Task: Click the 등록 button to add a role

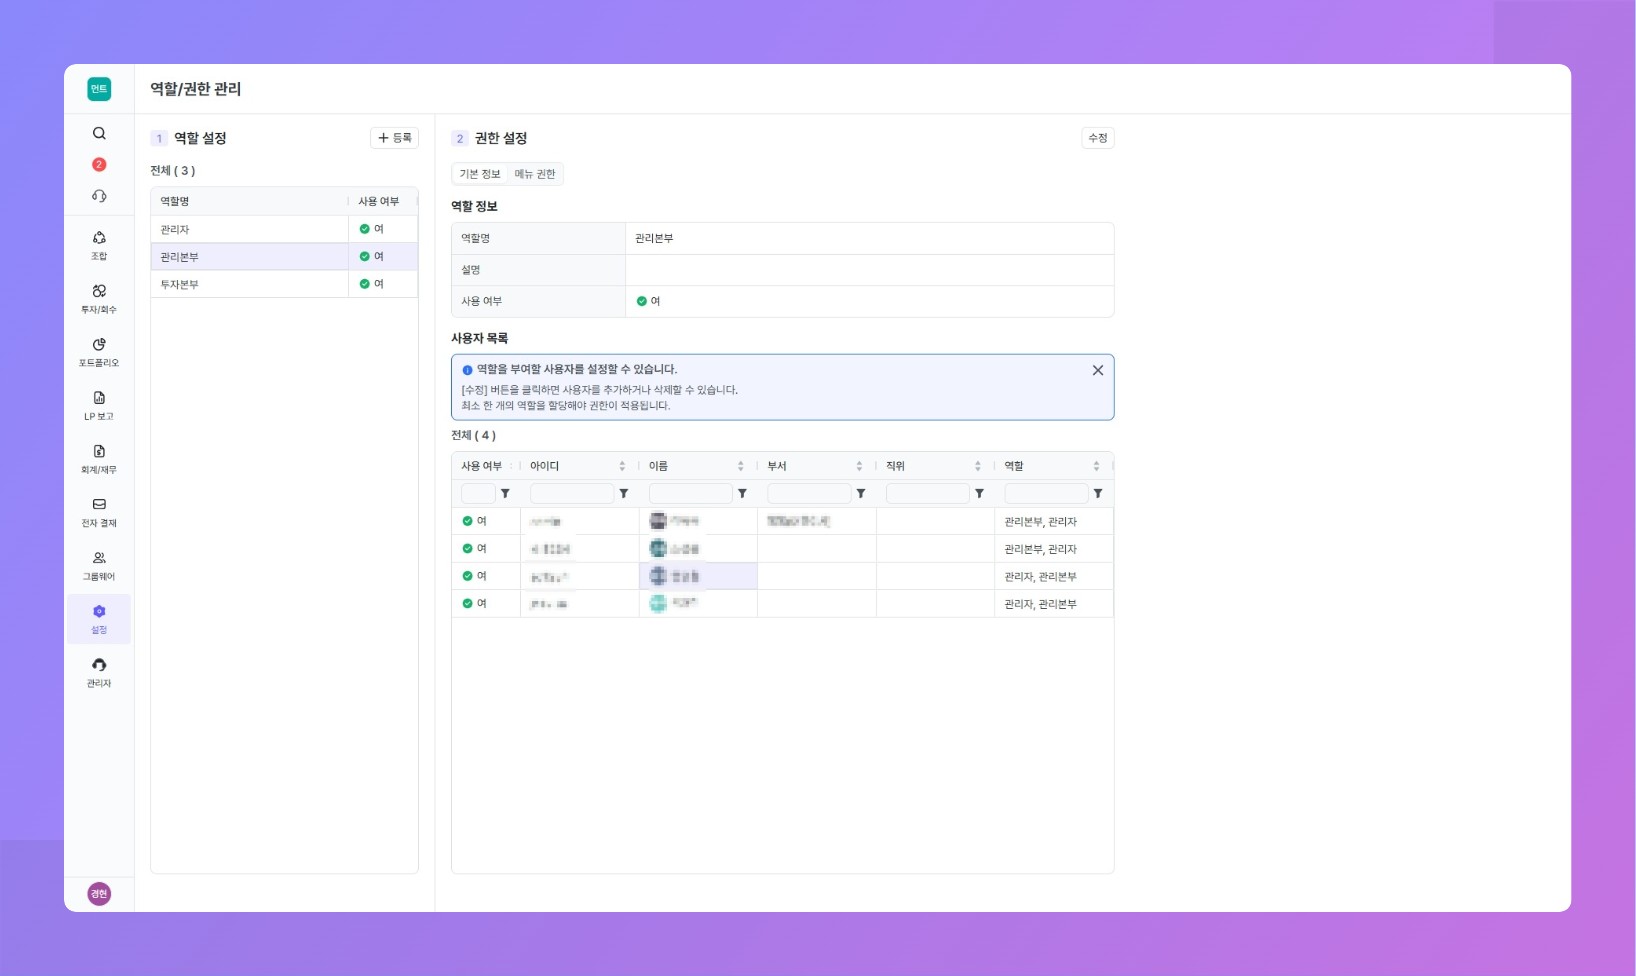Action: (394, 138)
